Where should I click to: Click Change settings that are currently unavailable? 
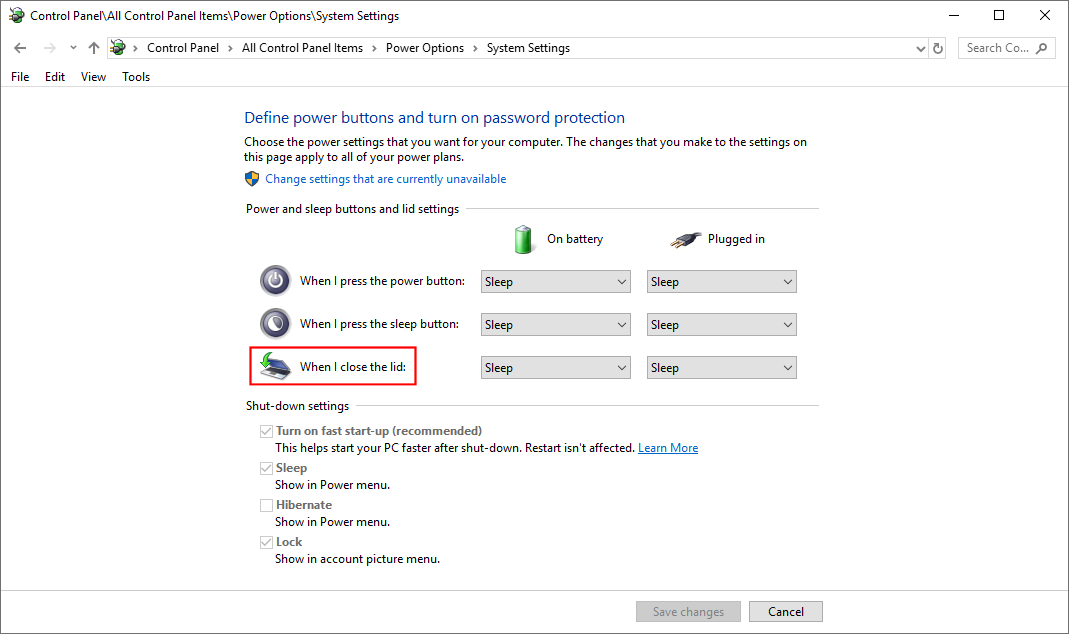click(x=385, y=178)
